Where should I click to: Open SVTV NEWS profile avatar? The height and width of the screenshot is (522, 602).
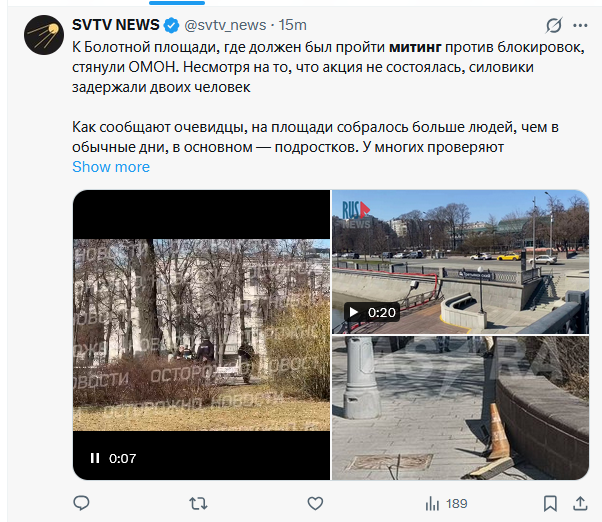pos(44,35)
